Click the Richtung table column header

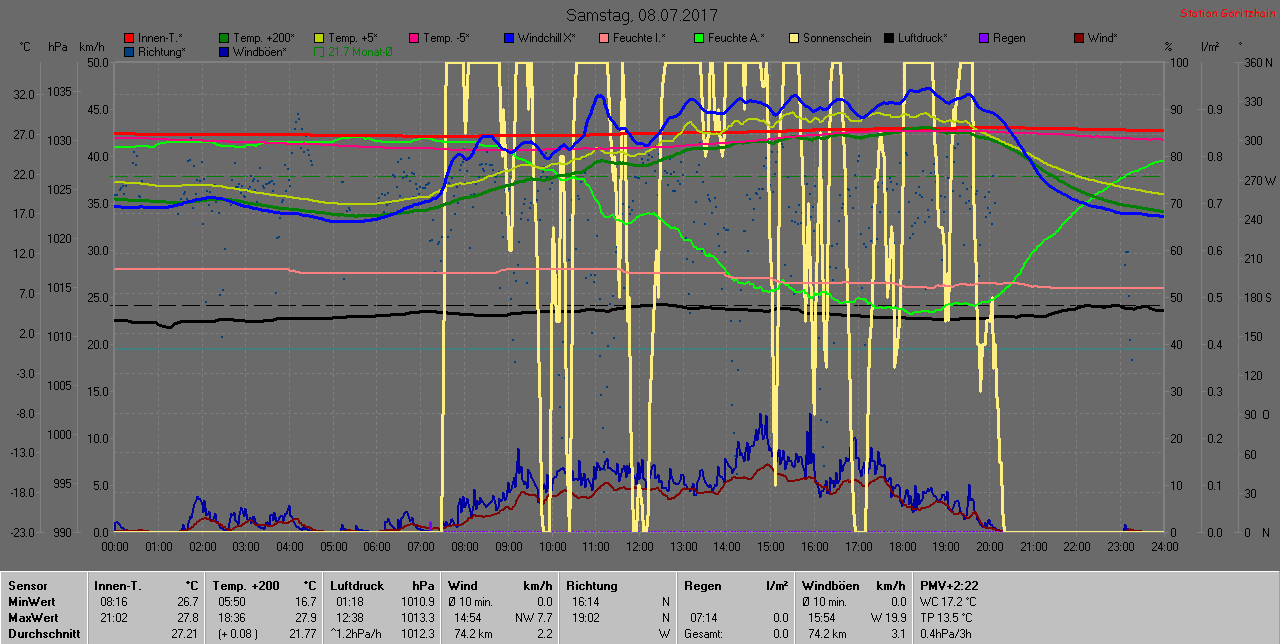(x=592, y=586)
